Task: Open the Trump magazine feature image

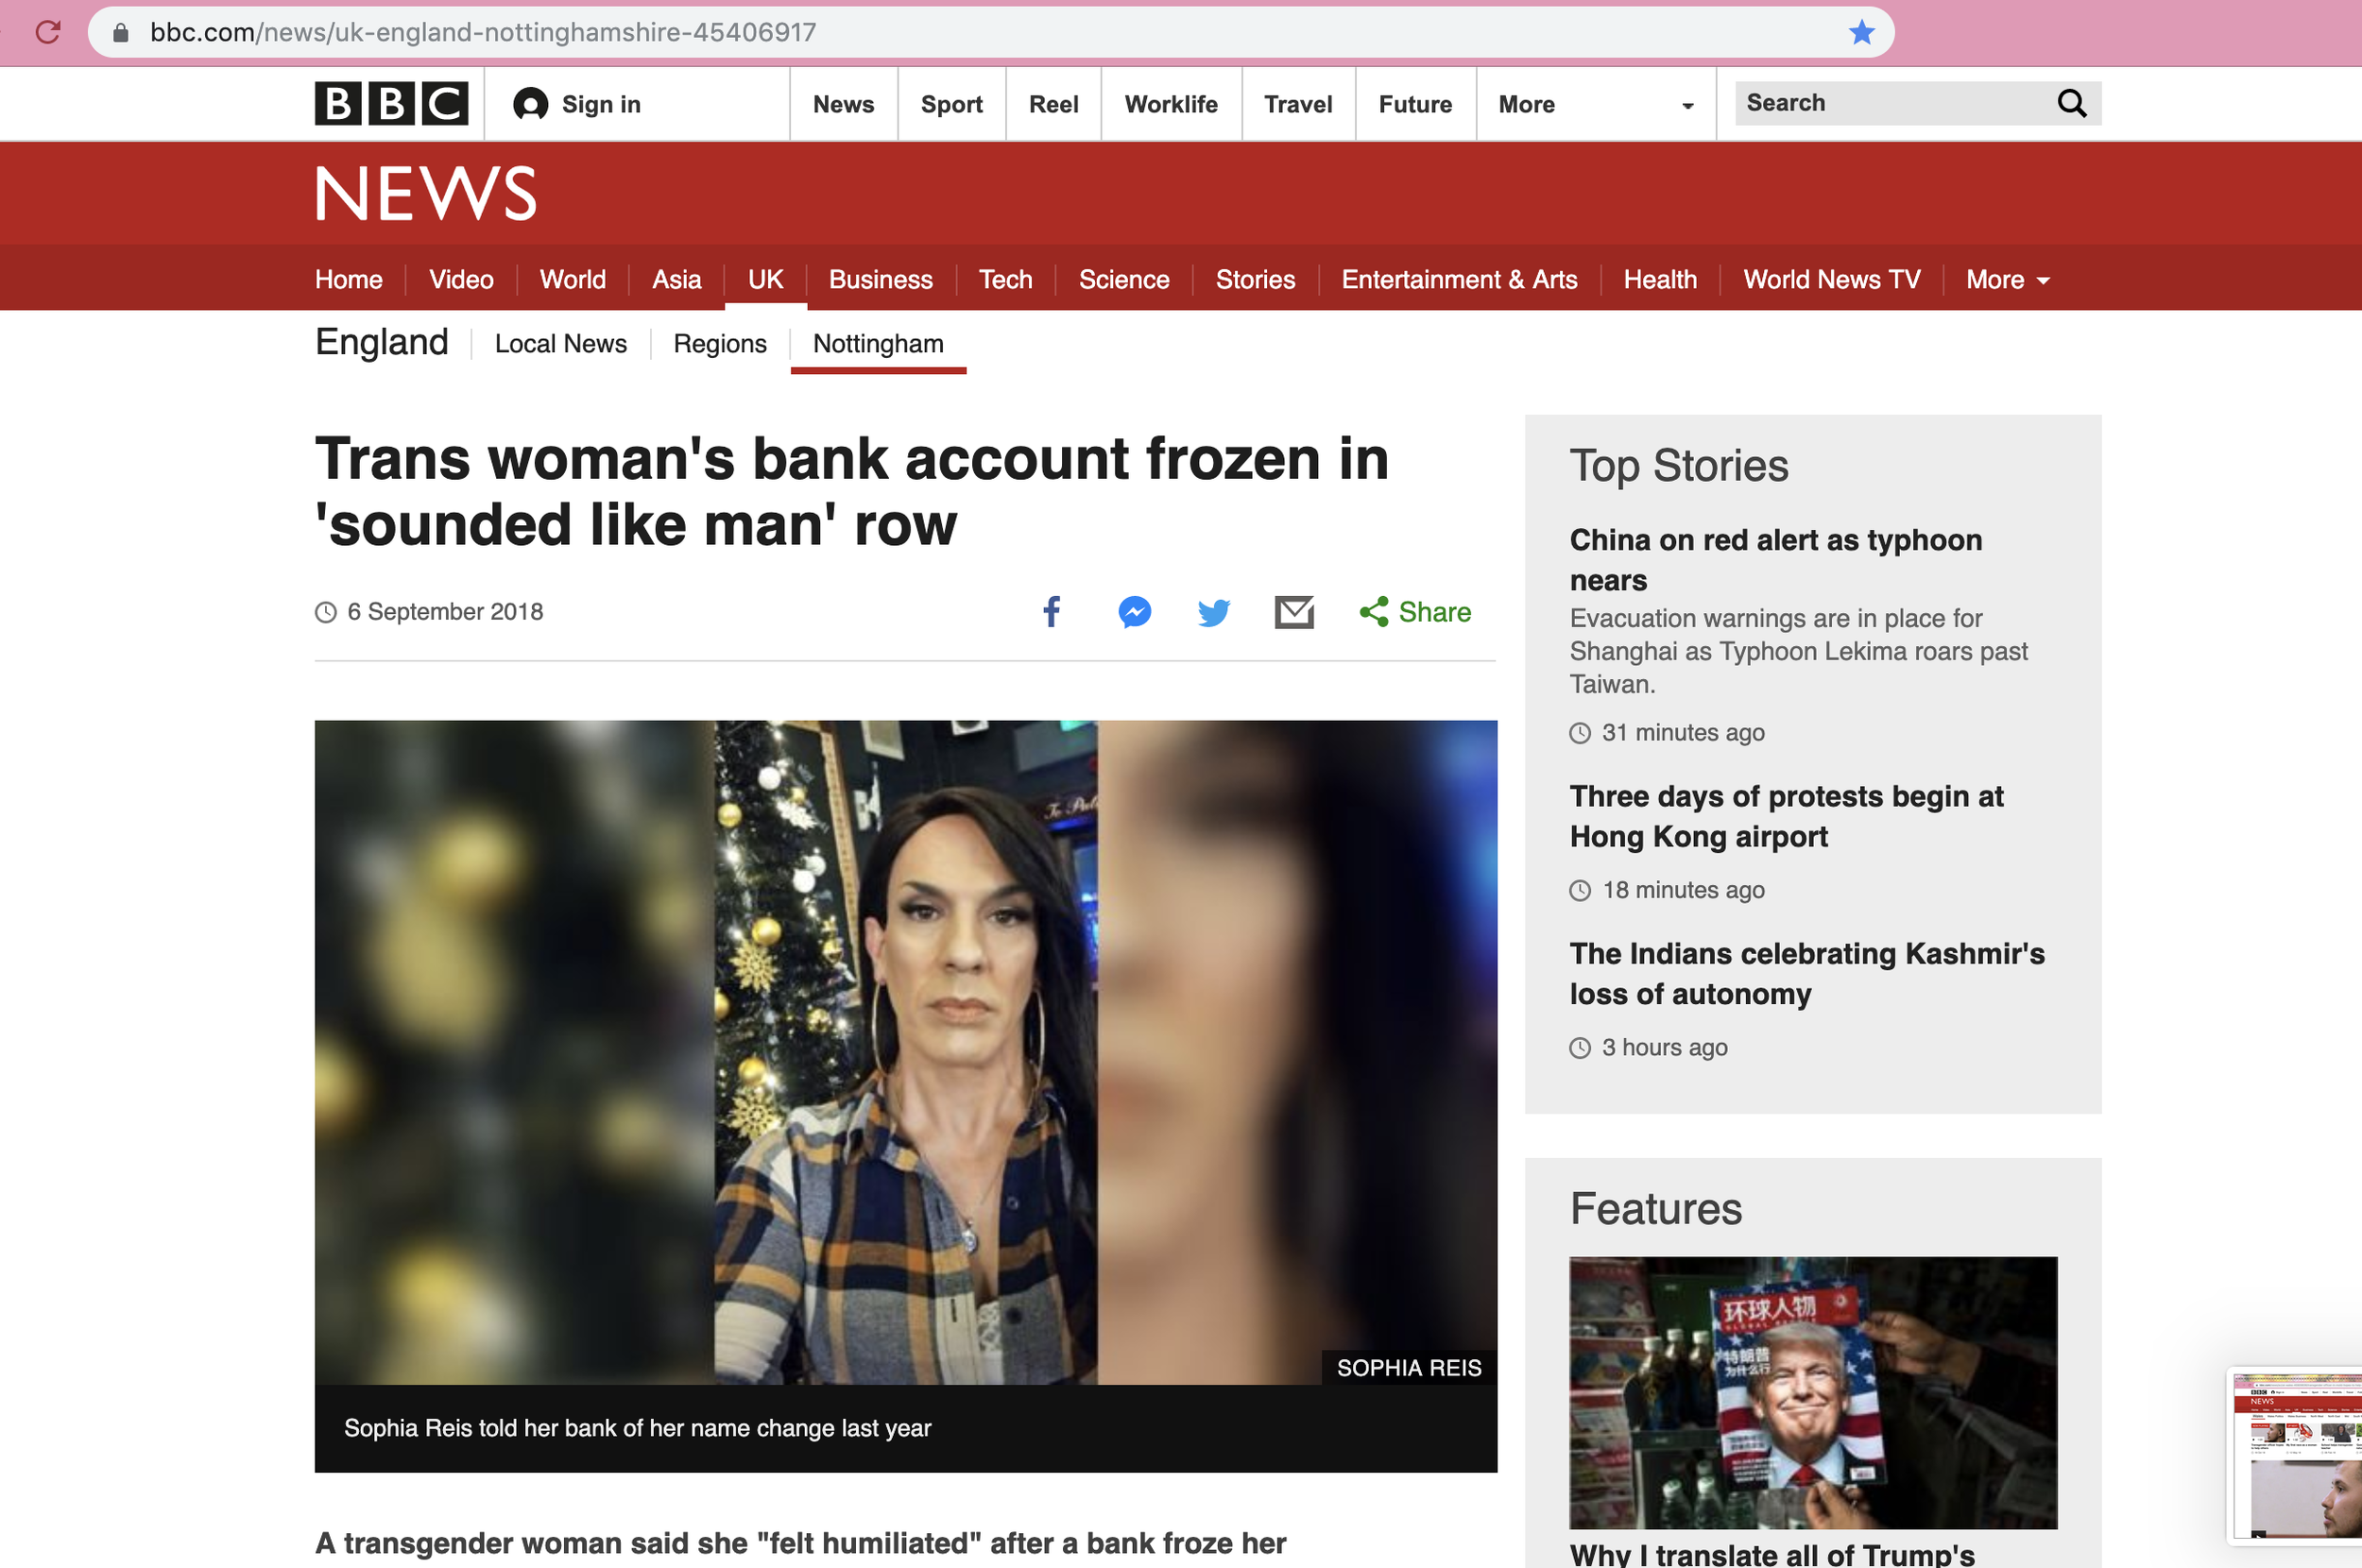Action: coord(1813,1392)
